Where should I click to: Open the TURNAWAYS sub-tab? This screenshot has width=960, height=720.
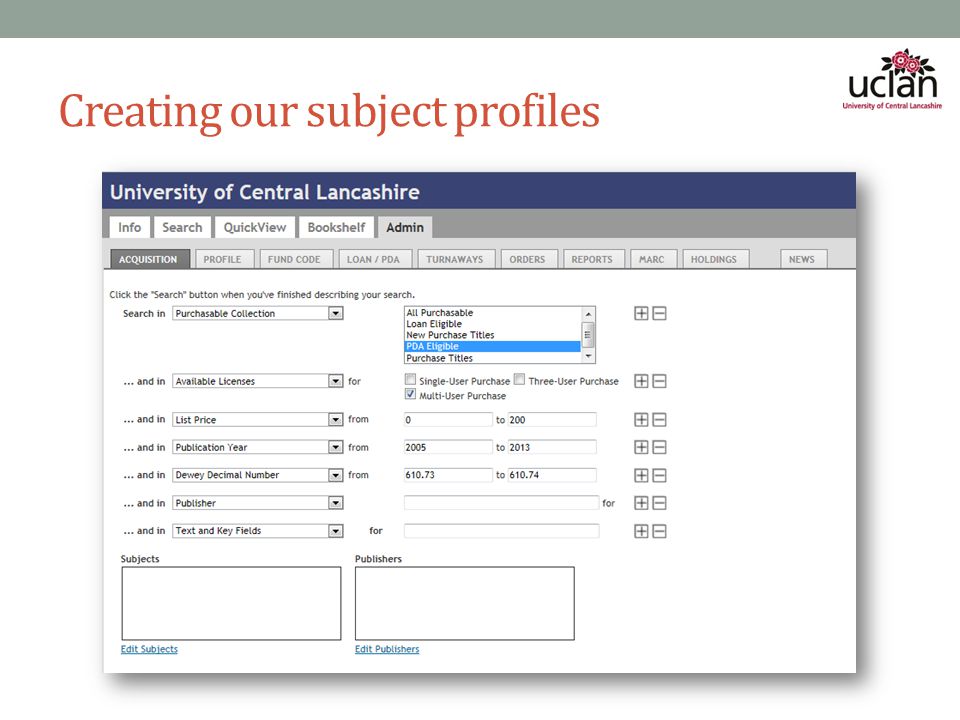[x=455, y=260]
